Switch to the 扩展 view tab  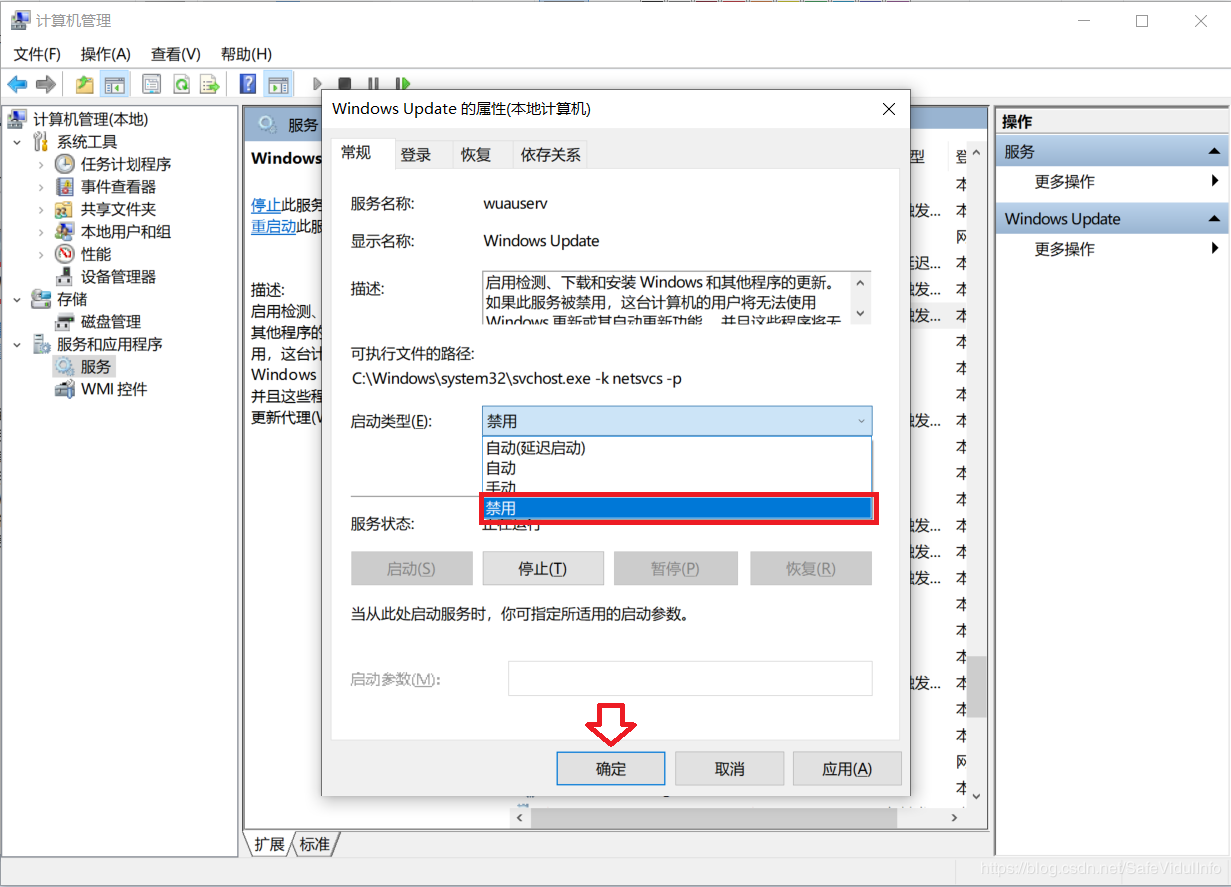tap(269, 845)
